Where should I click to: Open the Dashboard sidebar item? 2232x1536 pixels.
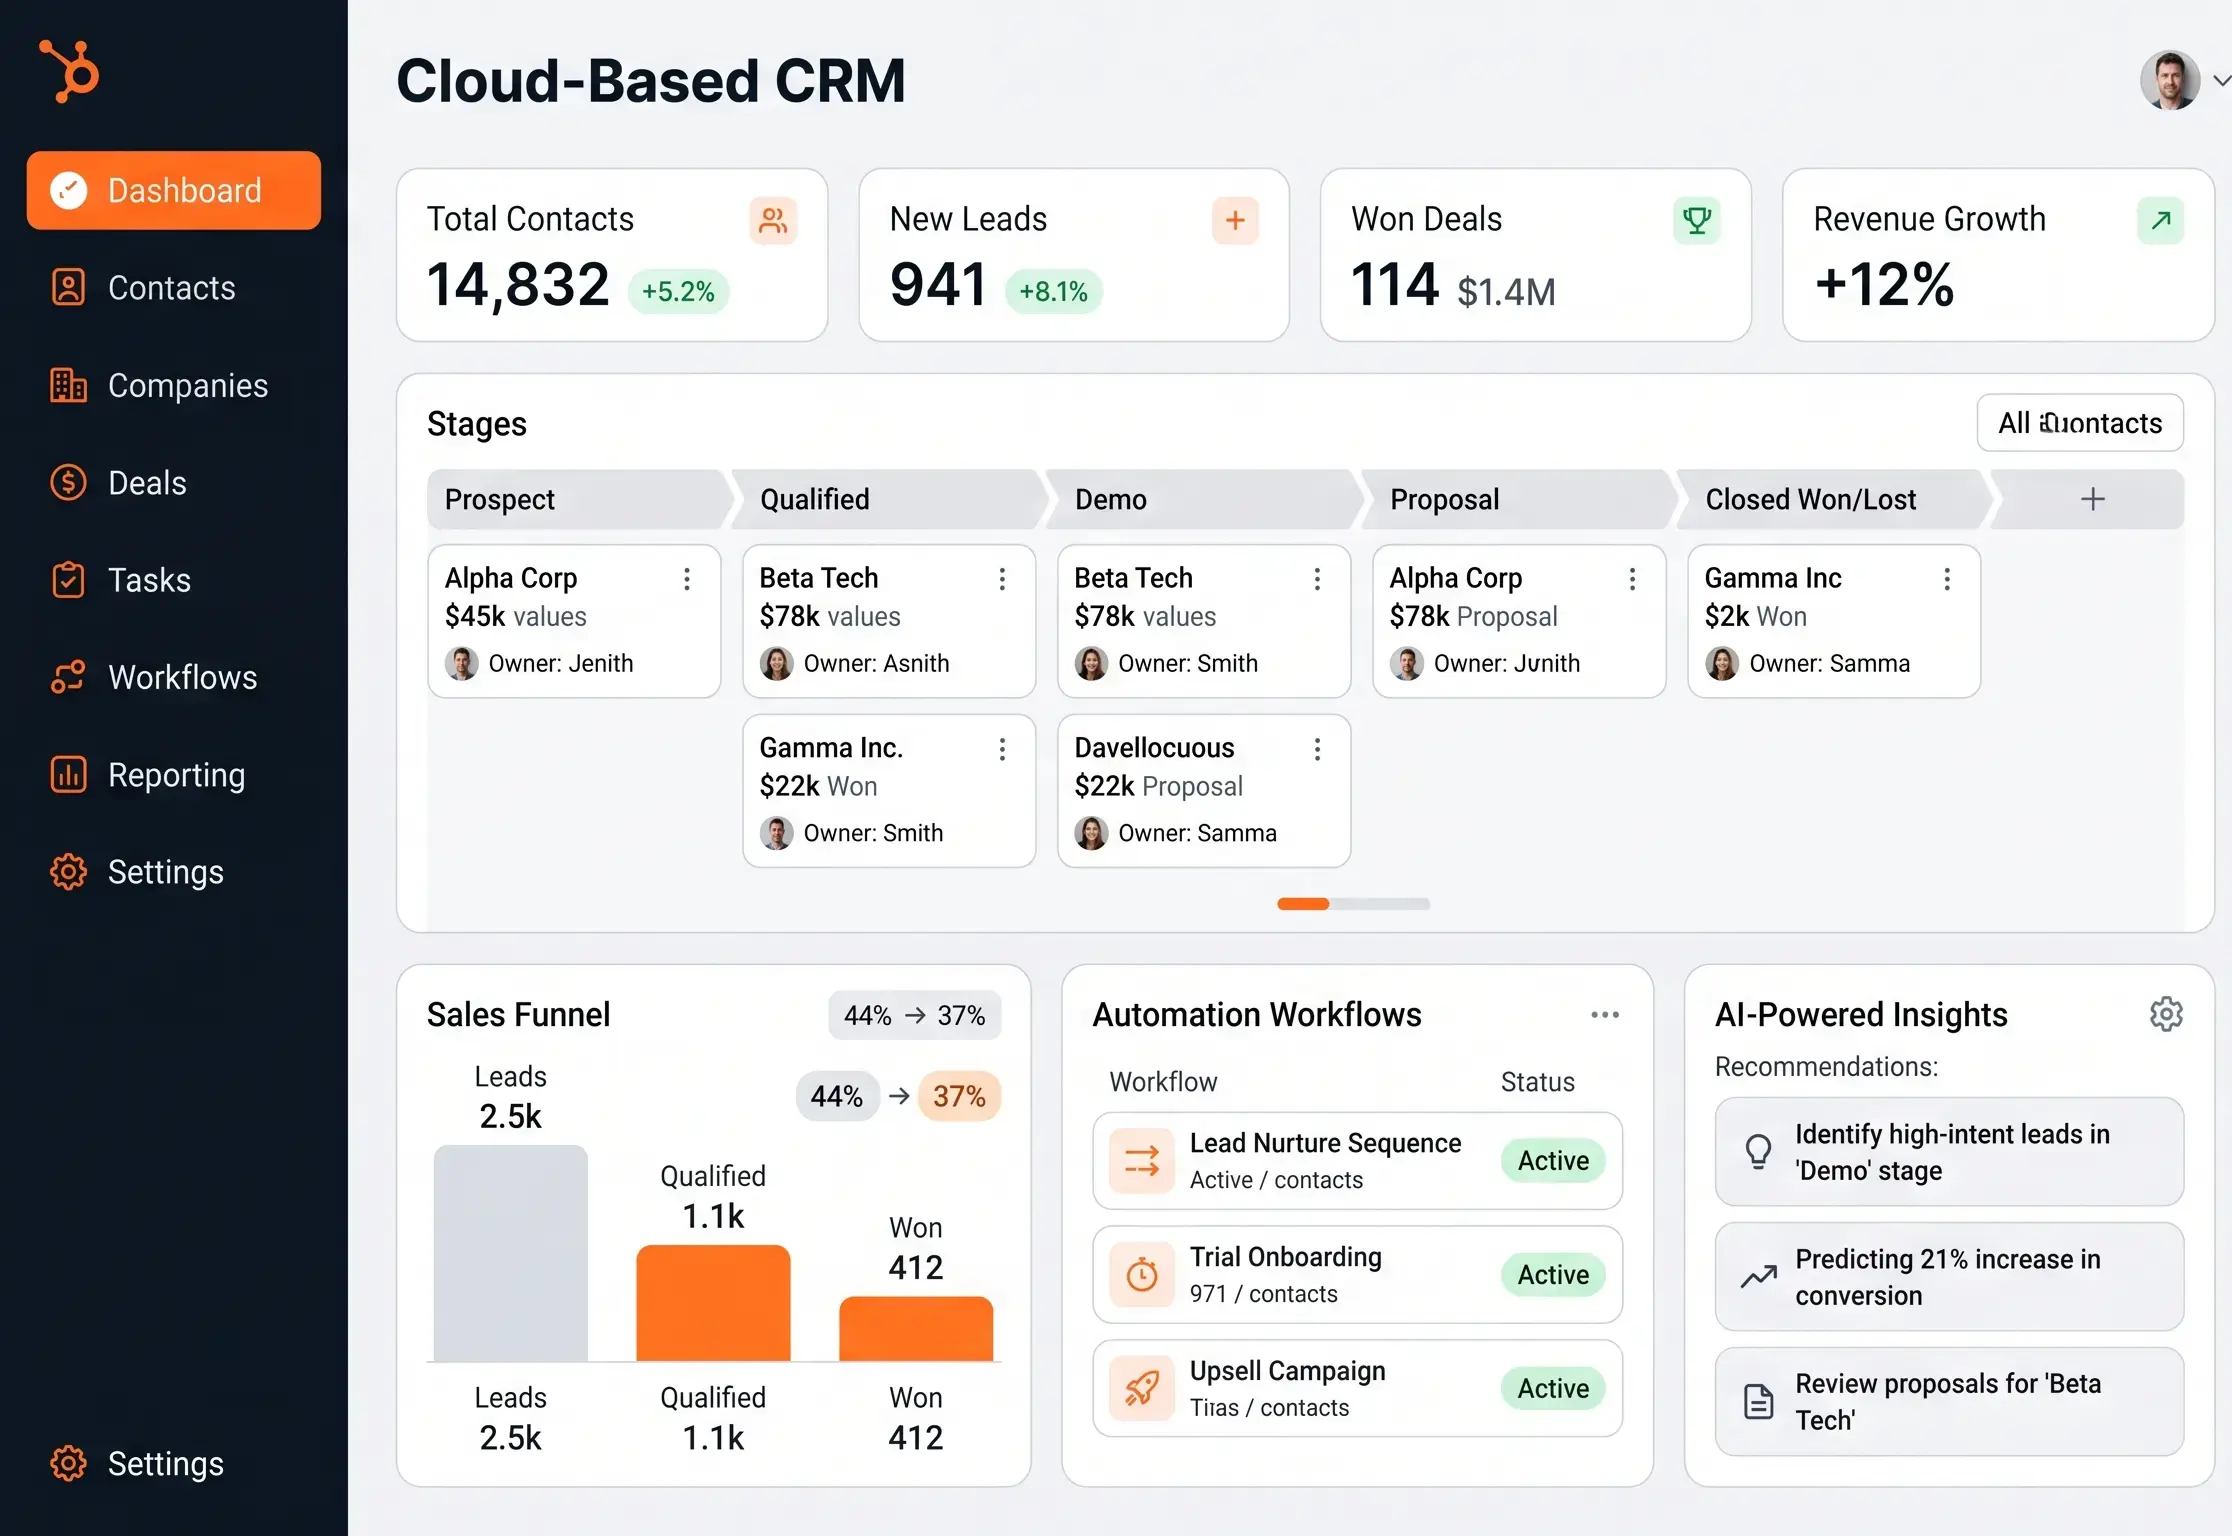tap(174, 190)
